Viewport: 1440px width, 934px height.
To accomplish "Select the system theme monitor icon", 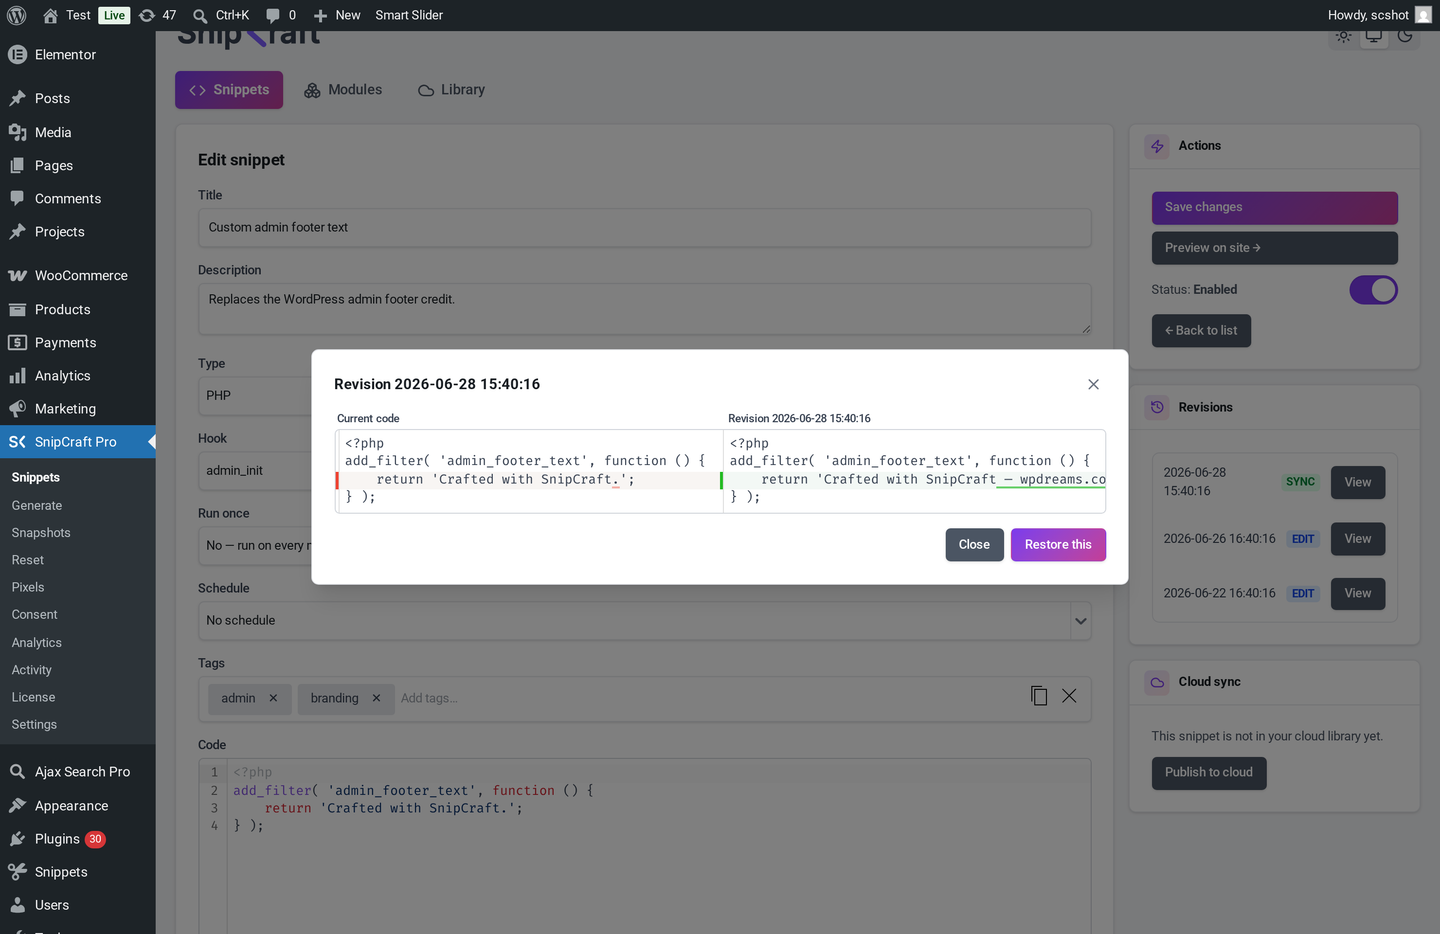I will pyautogui.click(x=1374, y=36).
